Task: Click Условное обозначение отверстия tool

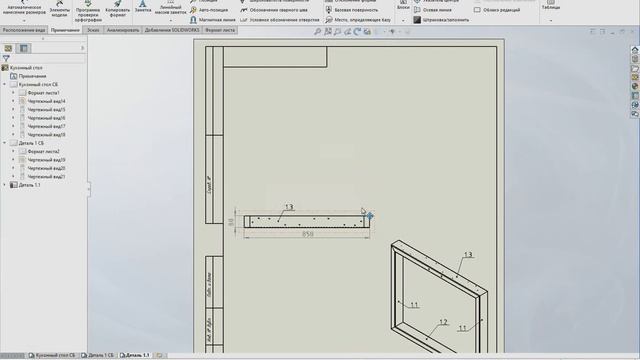Action: (280, 20)
